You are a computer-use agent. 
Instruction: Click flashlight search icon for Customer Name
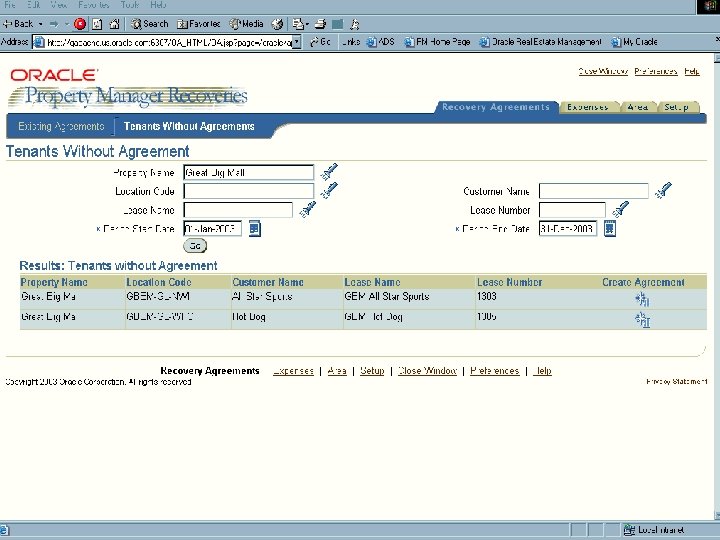coord(663,190)
